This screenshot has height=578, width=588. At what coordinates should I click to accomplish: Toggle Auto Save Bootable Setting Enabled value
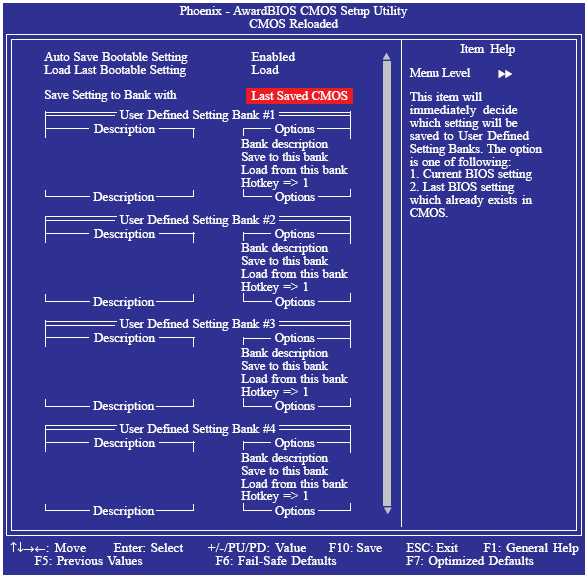tap(273, 57)
